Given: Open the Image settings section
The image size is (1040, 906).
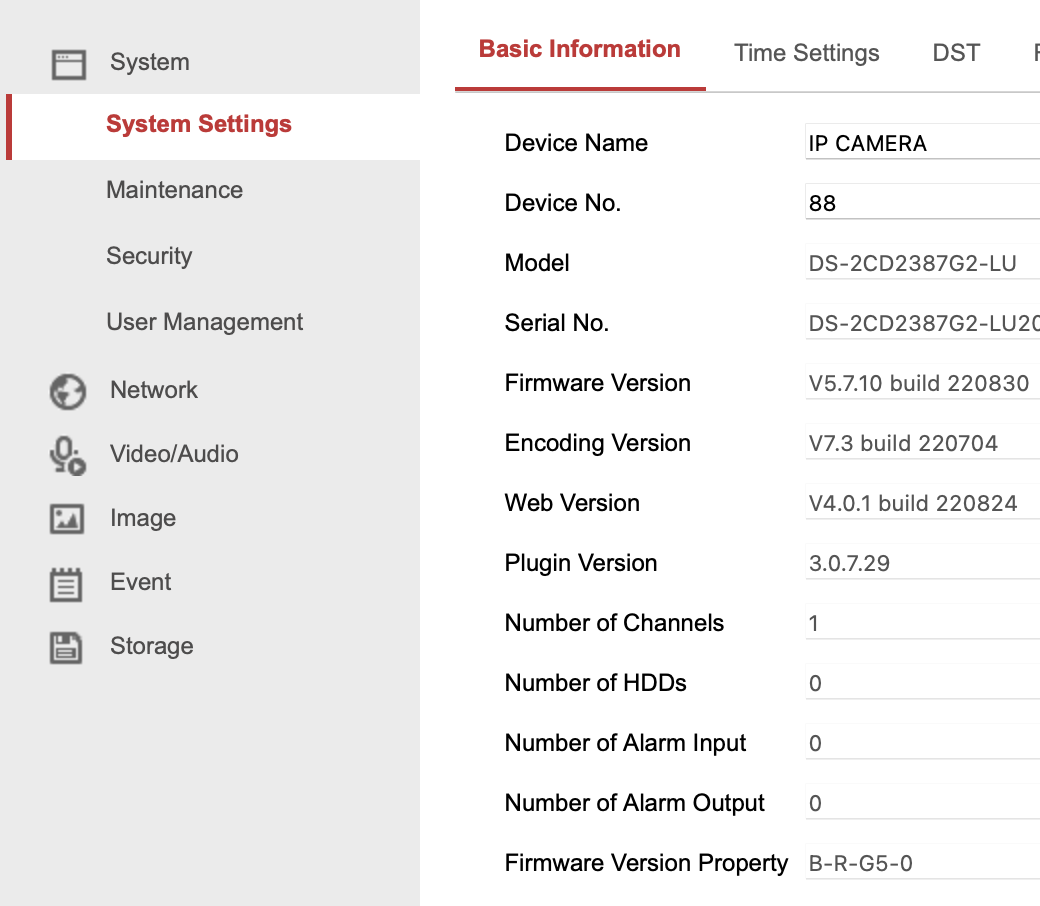Looking at the screenshot, I should (143, 518).
